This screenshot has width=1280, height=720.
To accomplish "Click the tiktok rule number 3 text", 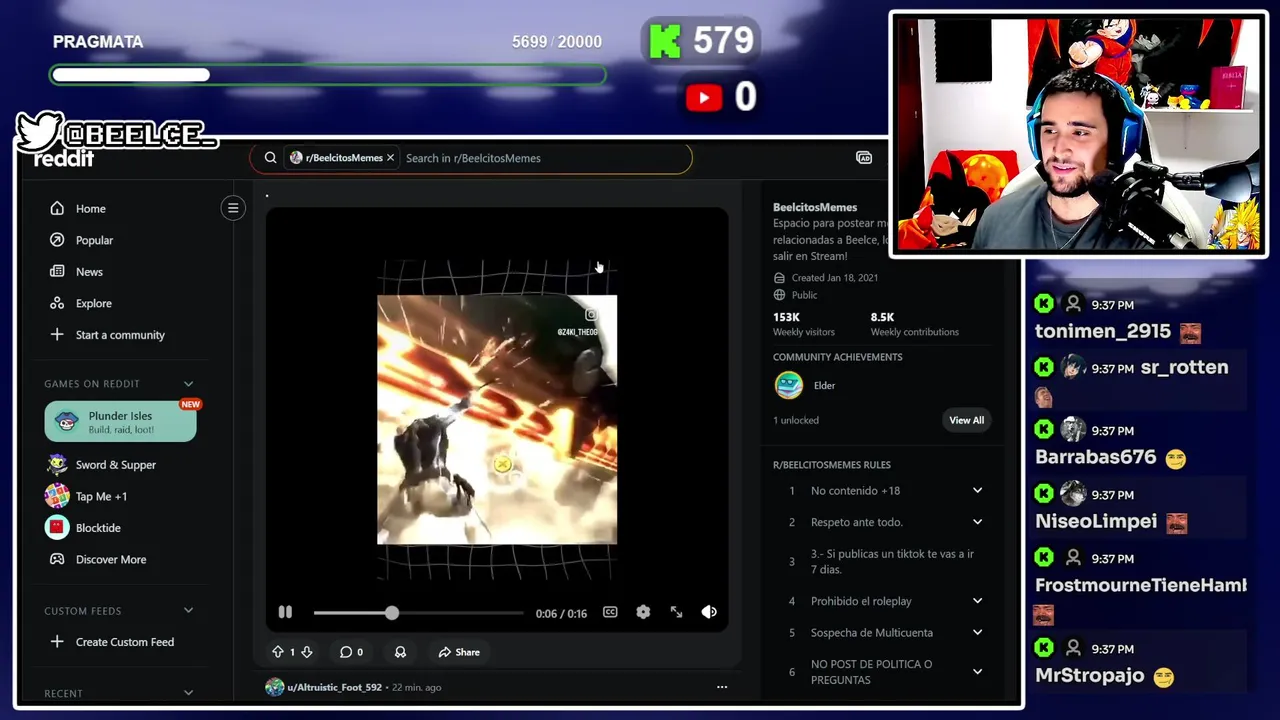I will 892,561.
